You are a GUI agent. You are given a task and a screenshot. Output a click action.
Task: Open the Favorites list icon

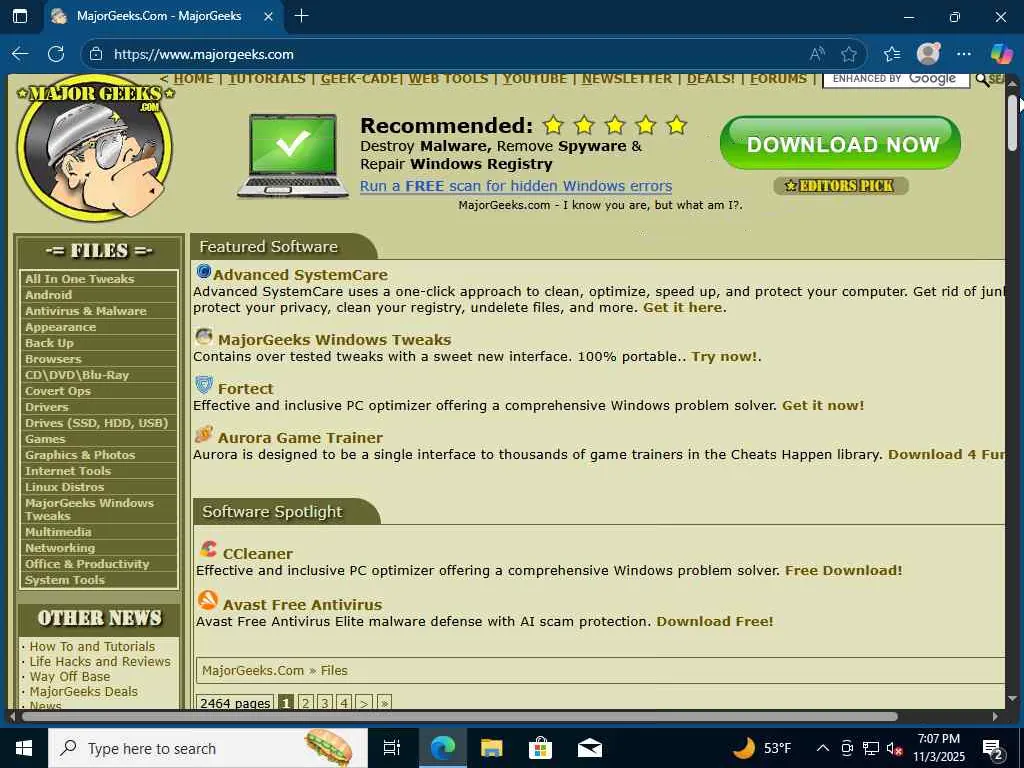tap(892, 54)
